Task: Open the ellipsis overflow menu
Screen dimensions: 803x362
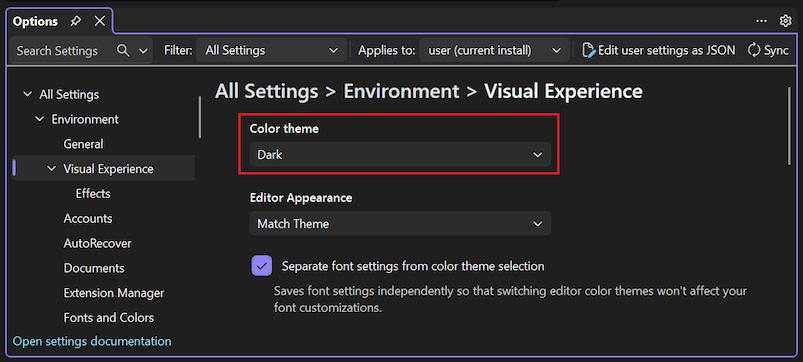Action: click(762, 21)
